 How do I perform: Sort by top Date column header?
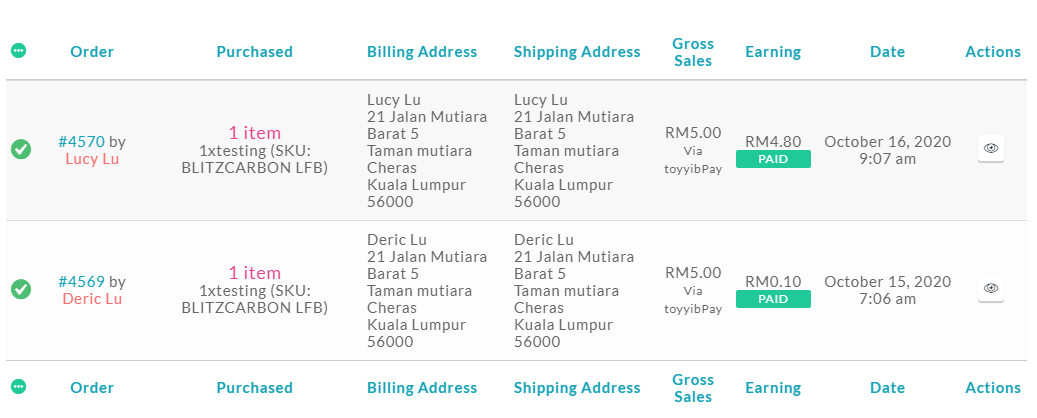point(887,52)
